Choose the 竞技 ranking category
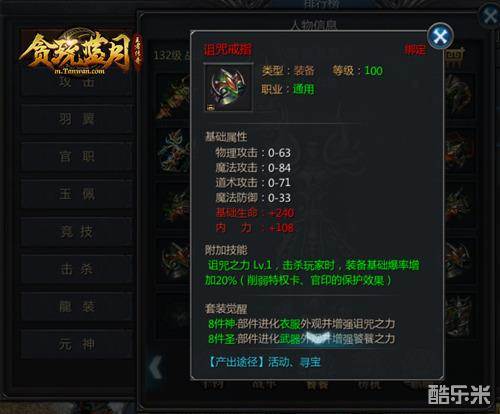Viewport: 500px width, 414px height. (x=77, y=232)
